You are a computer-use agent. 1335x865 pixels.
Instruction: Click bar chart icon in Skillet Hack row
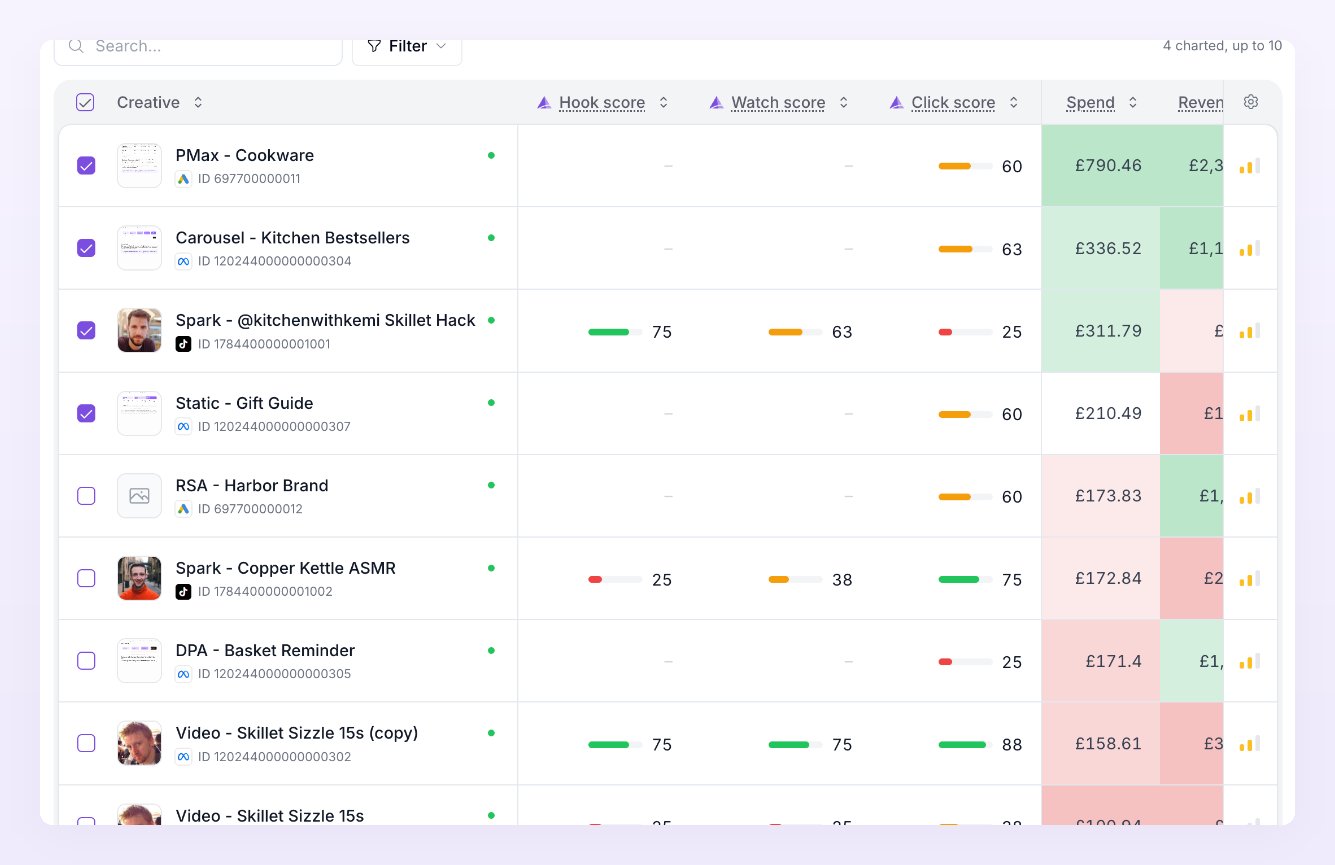click(x=1250, y=331)
